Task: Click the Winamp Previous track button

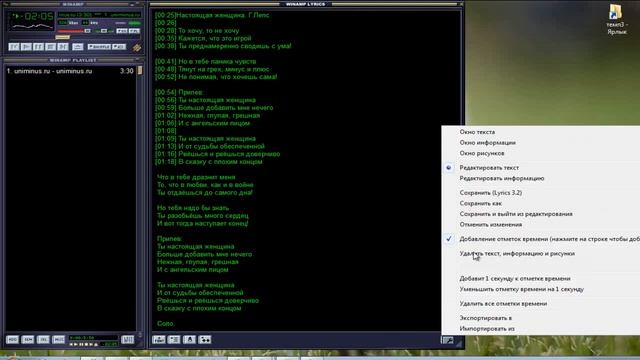Action: coord(14,47)
